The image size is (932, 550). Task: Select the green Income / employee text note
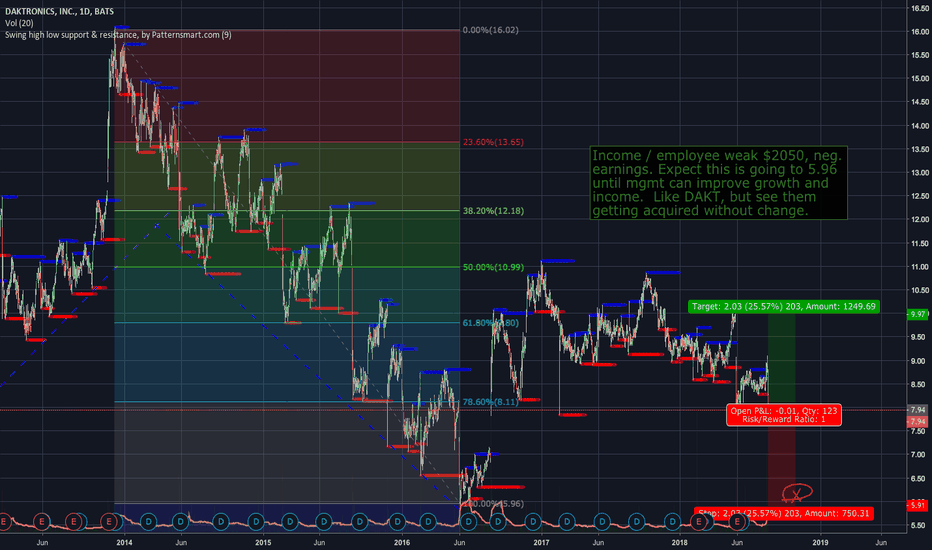point(718,183)
